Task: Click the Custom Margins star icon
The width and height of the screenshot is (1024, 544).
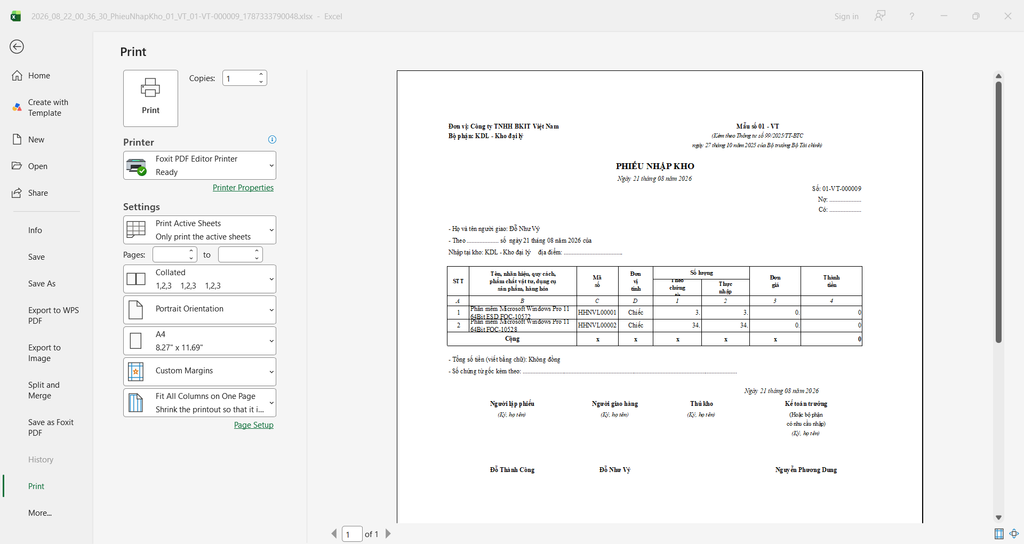Action: (136, 372)
